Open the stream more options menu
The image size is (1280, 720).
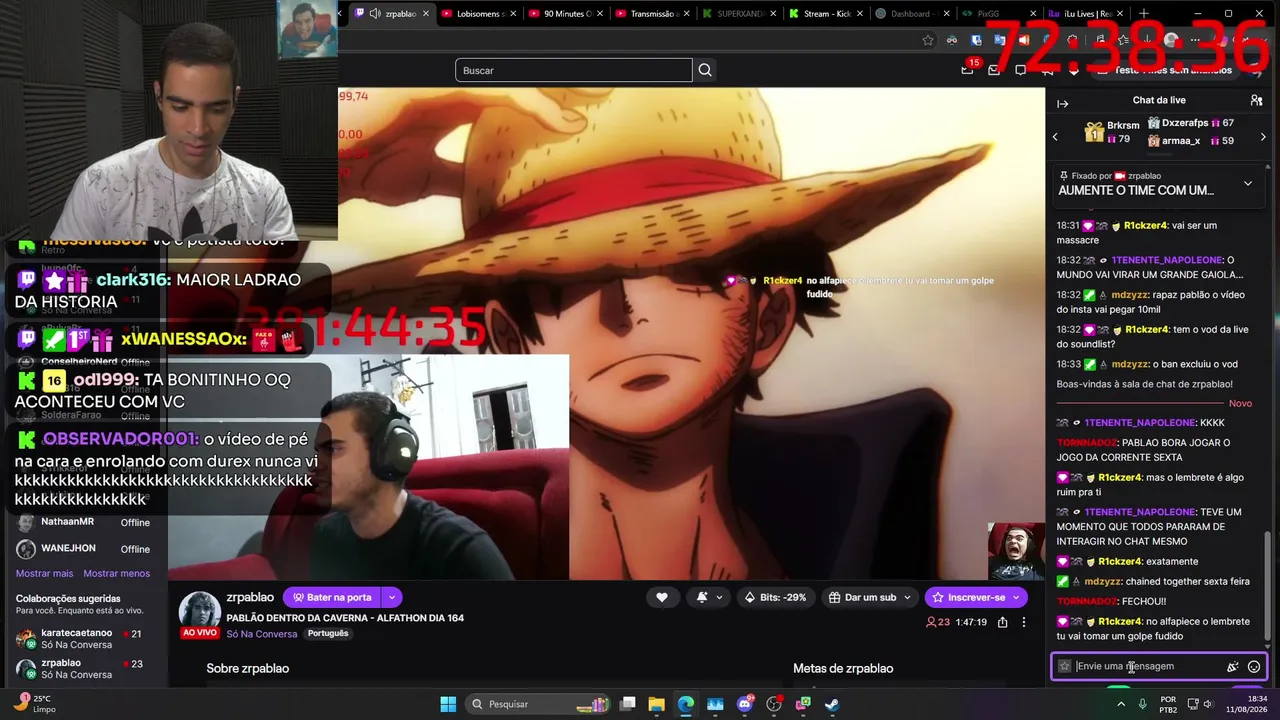point(1023,622)
